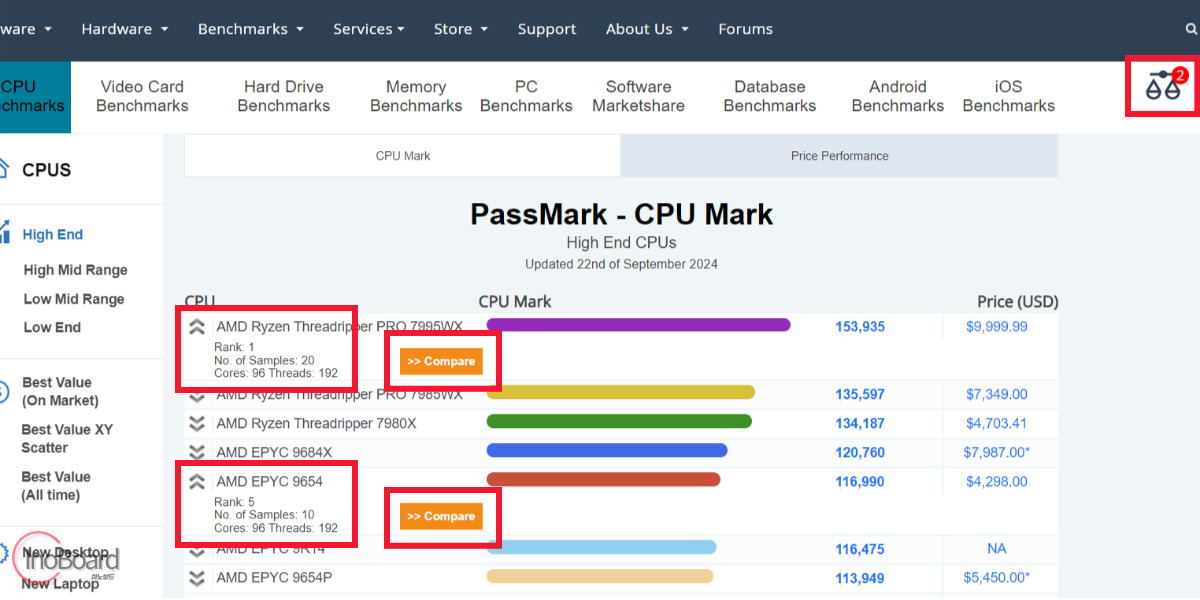Open Hard Drive Benchmarks tab
The image size is (1200, 600).
tap(284, 96)
